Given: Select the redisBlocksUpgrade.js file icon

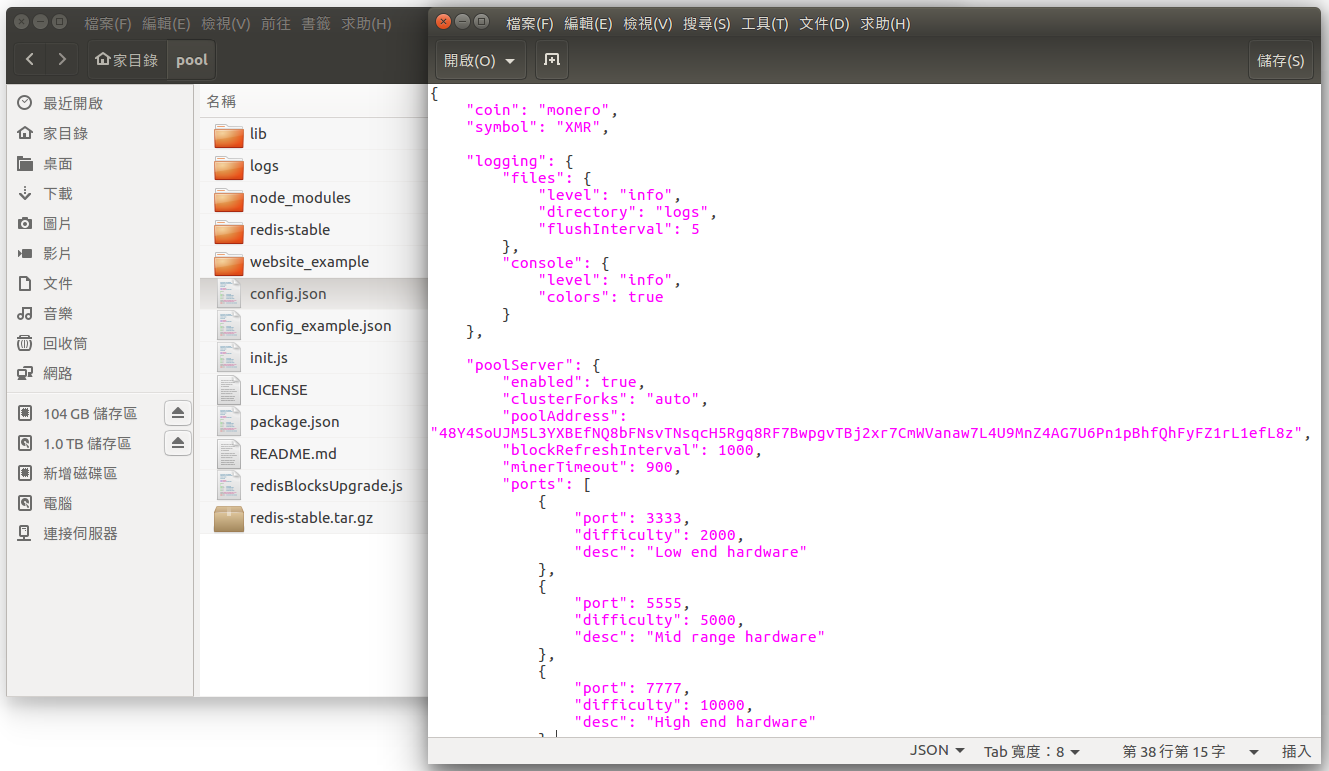Looking at the screenshot, I should 229,486.
